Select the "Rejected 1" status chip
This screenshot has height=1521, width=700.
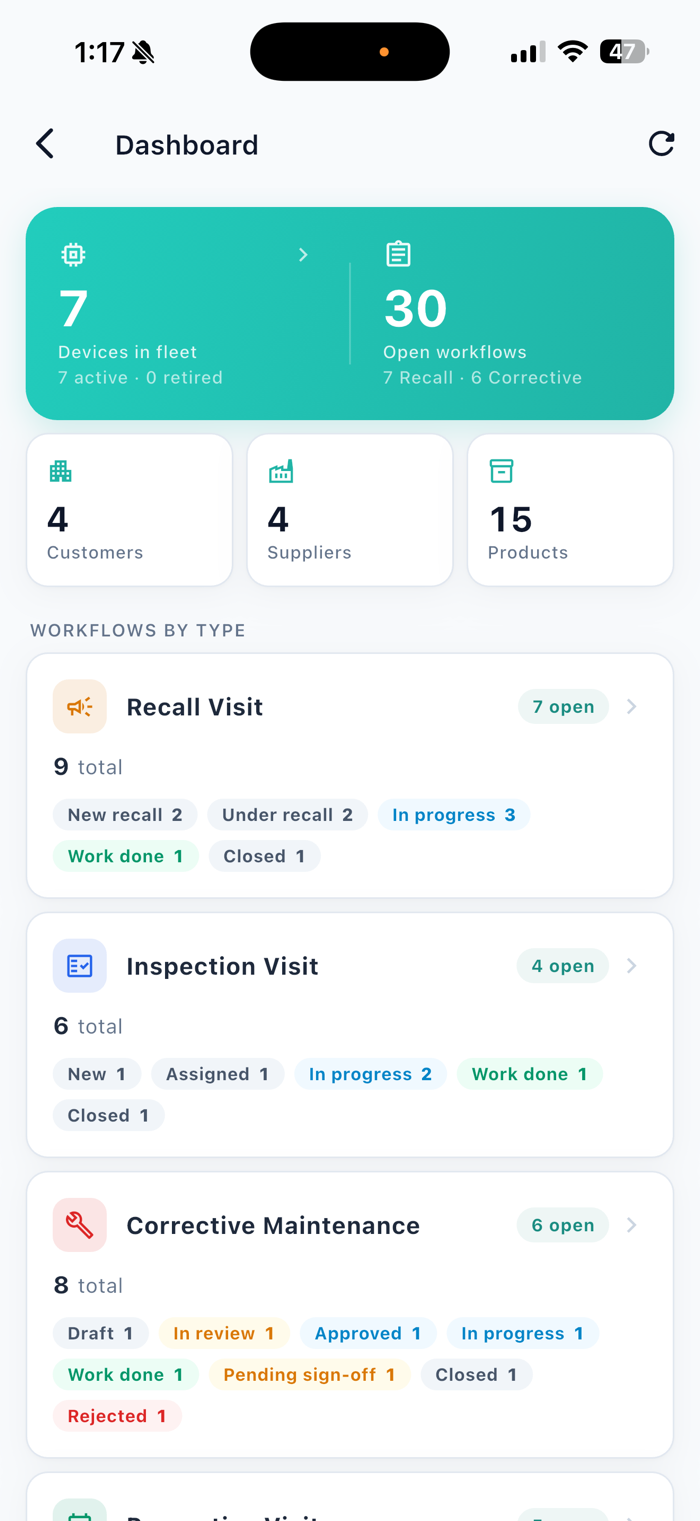[117, 1416]
